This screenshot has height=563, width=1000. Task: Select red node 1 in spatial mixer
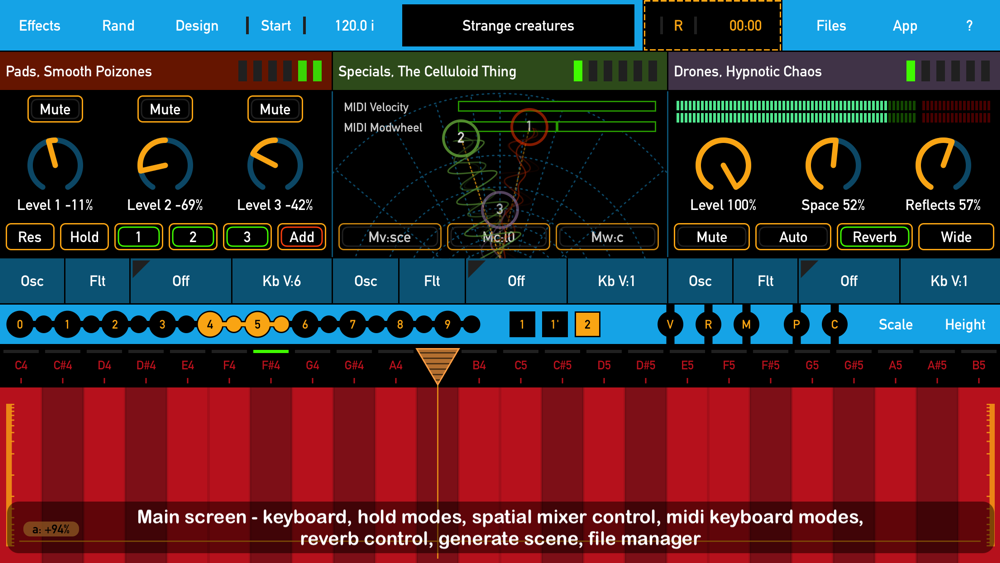pyautogui.click(x=529, y=127)
